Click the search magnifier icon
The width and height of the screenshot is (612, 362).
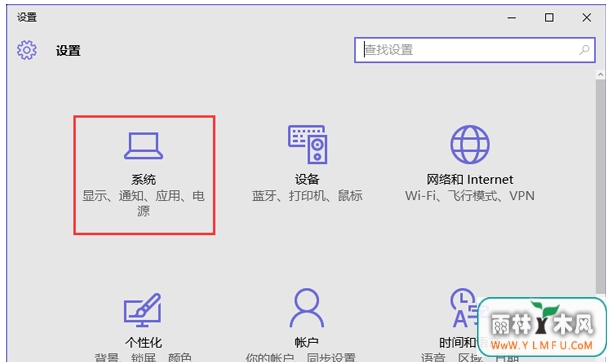pos(584,50)
